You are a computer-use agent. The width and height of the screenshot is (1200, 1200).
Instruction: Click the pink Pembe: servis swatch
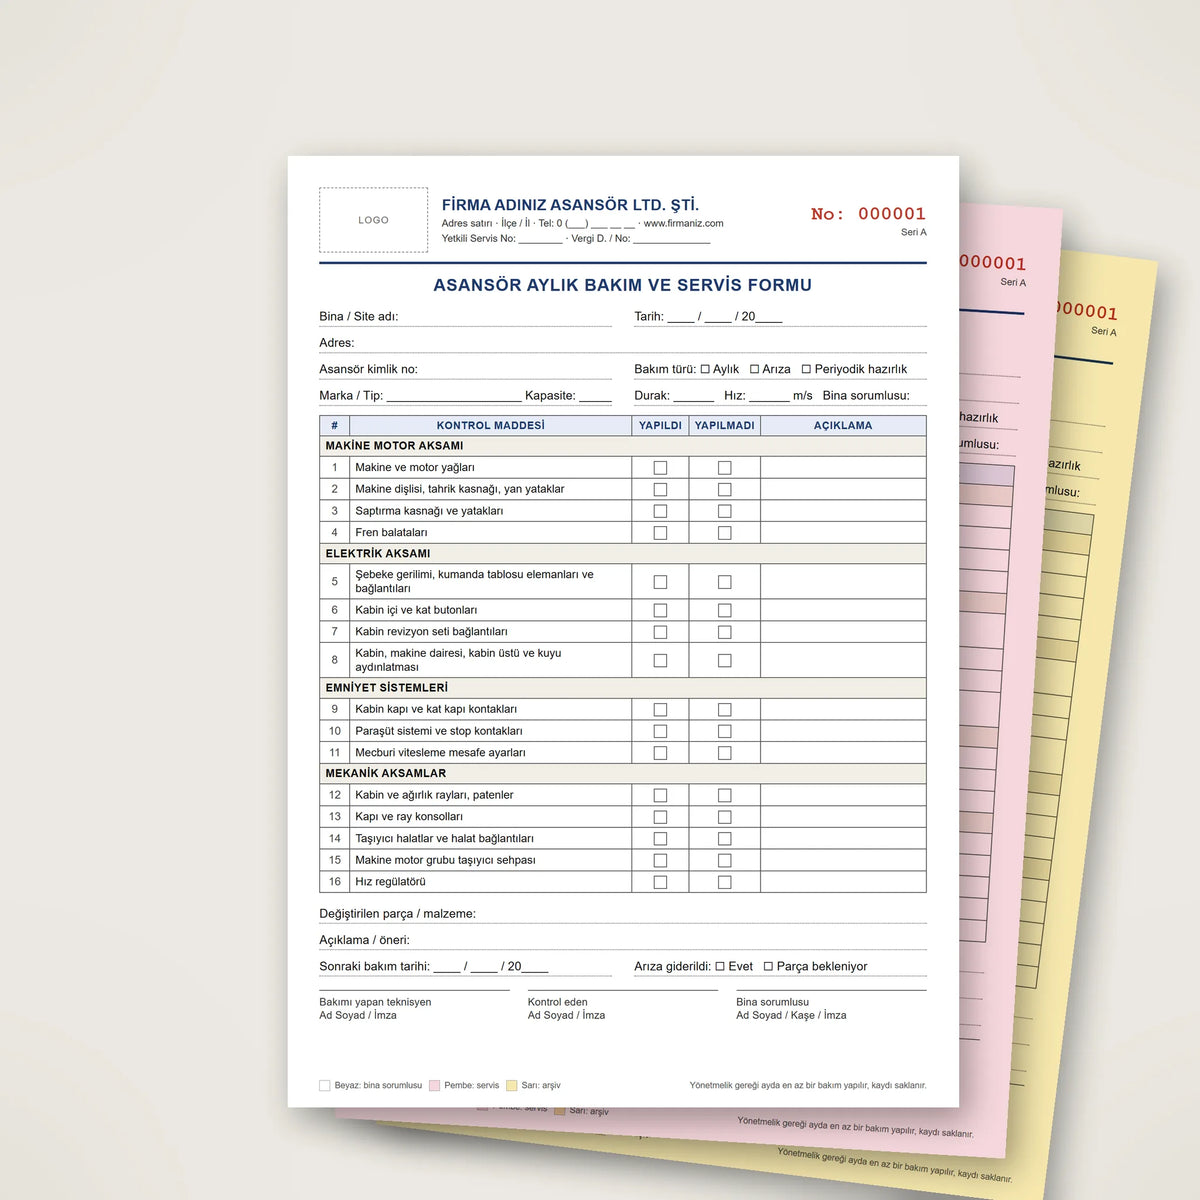click(434, 1085)
